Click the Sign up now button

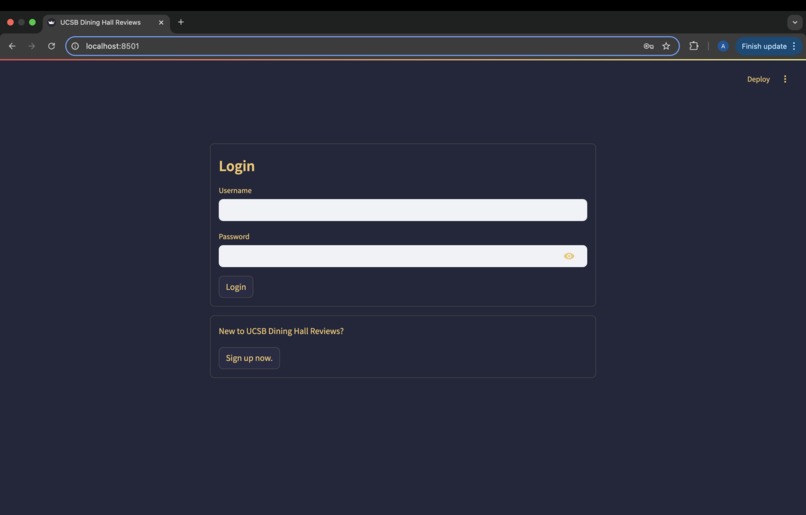pos(249,358)
